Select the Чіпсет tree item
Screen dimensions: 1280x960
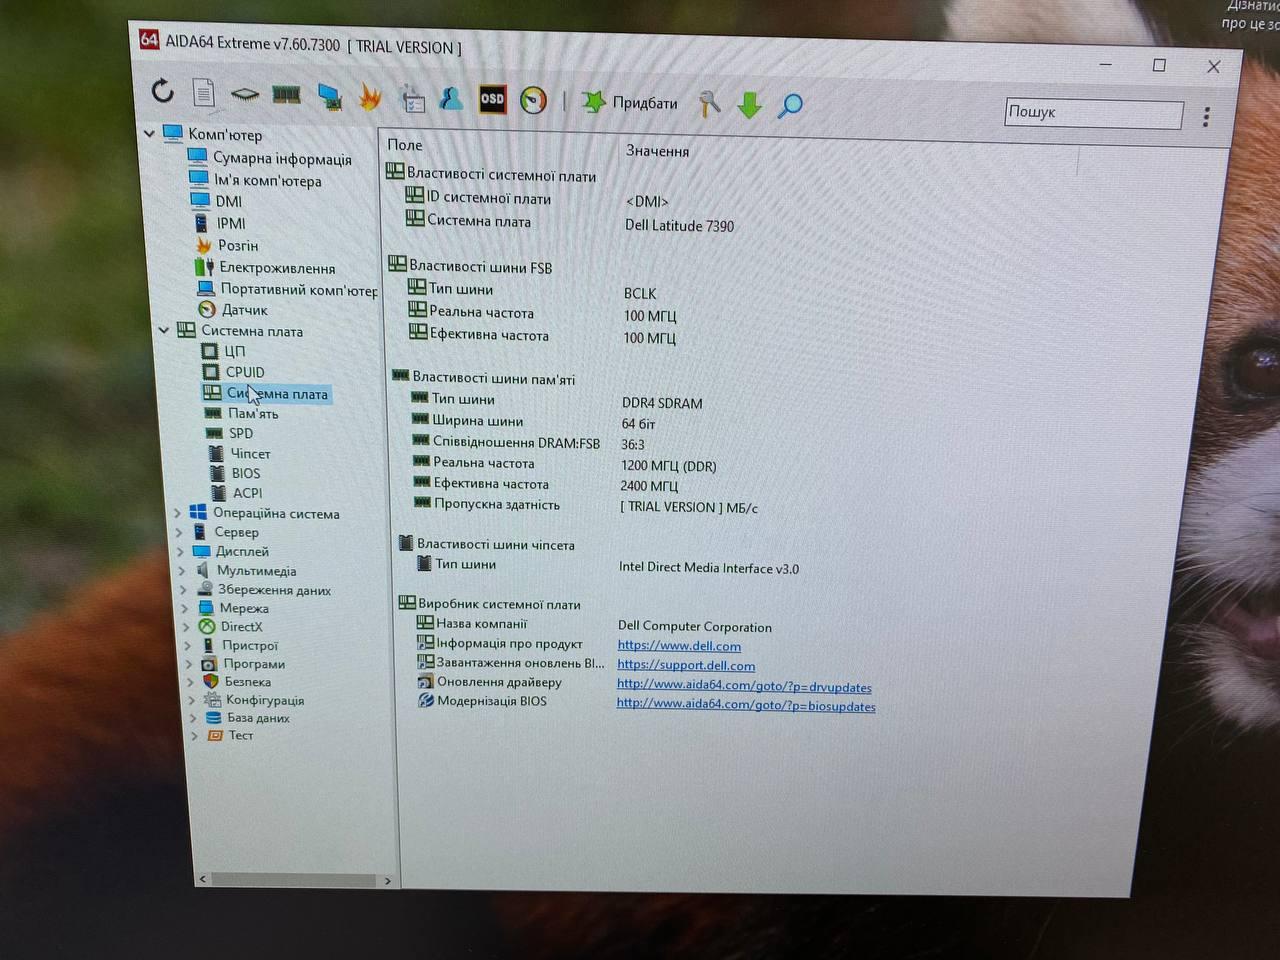250,453
